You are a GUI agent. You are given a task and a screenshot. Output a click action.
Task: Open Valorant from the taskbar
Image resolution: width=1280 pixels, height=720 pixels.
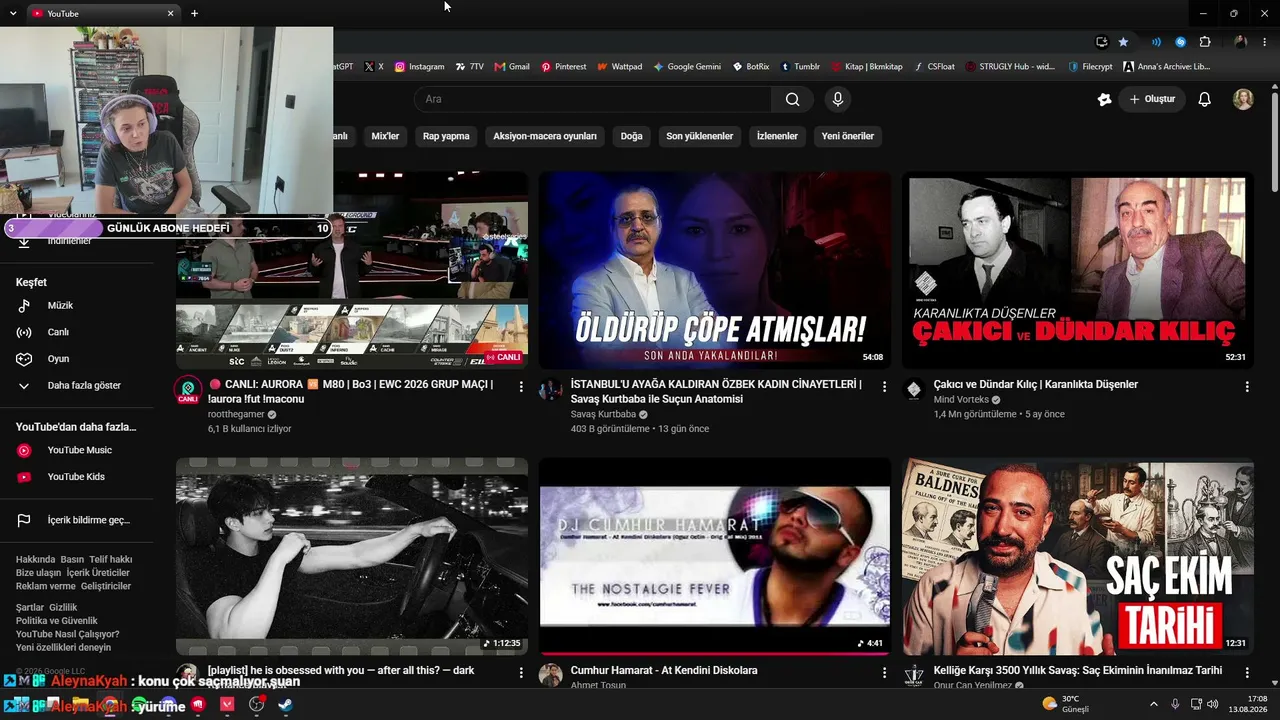point(227,704)
